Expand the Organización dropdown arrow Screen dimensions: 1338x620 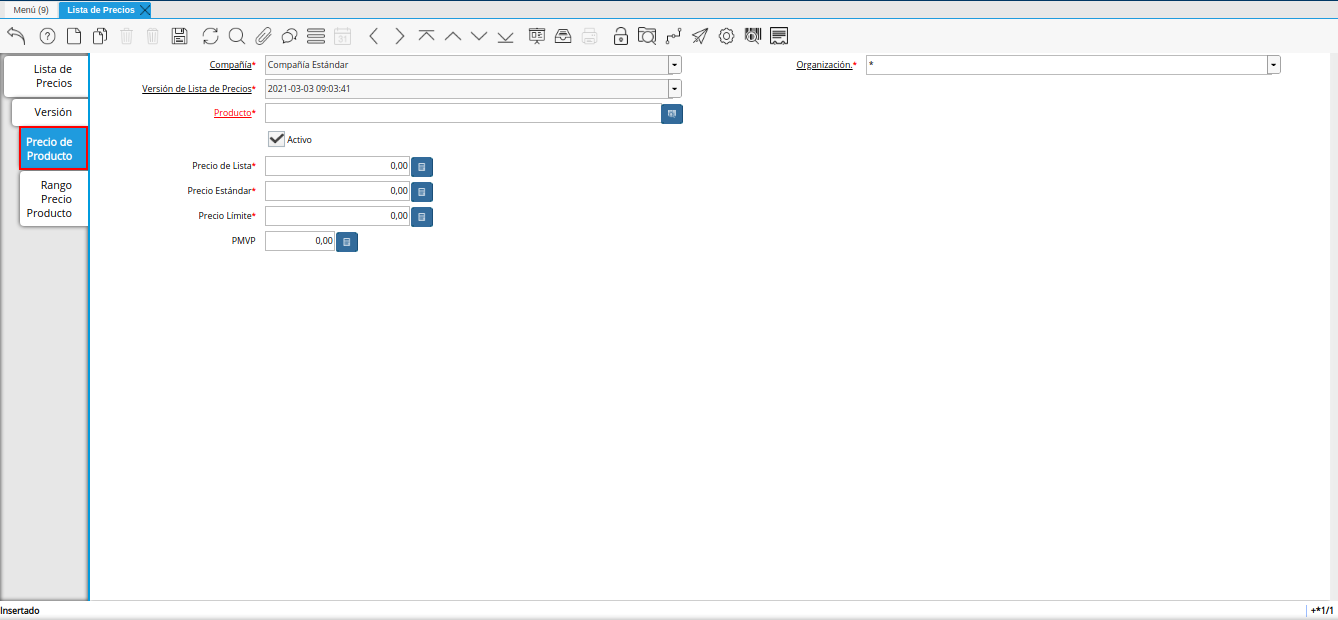[1274, 64]
